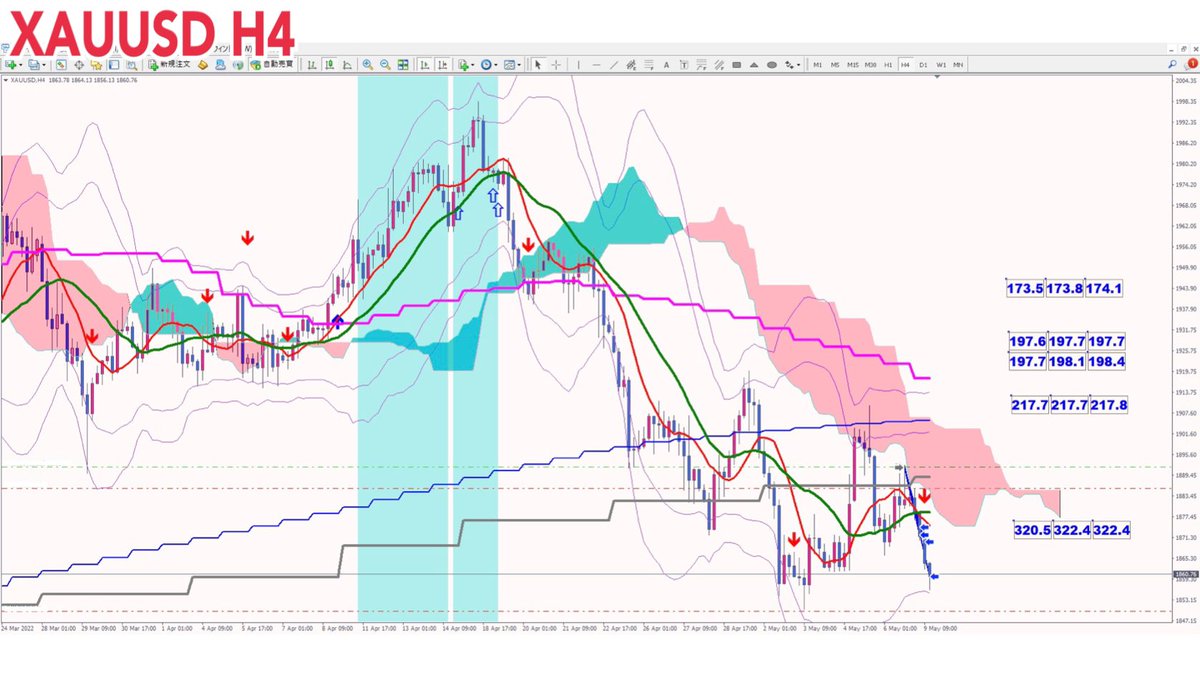Viewport: 1200px width, 675px height.
Task: Expand the arrows objects dropdown
Action: pos(793,65)
